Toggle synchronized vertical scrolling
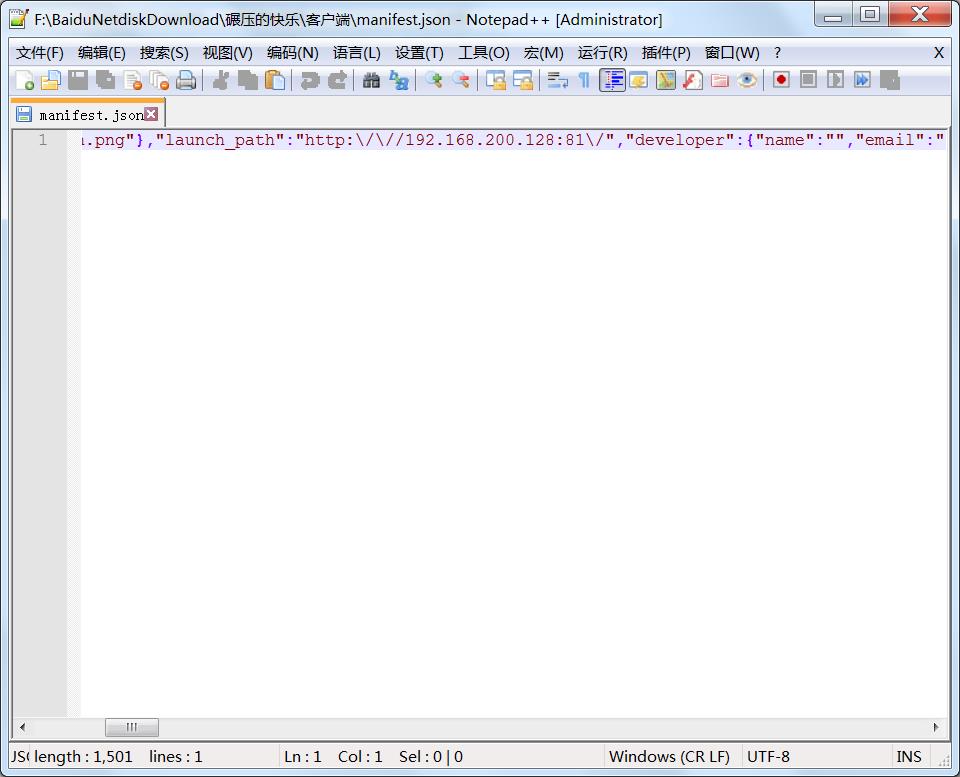Image resolution: width=960 pixels, height=777 pixels. 495,80
